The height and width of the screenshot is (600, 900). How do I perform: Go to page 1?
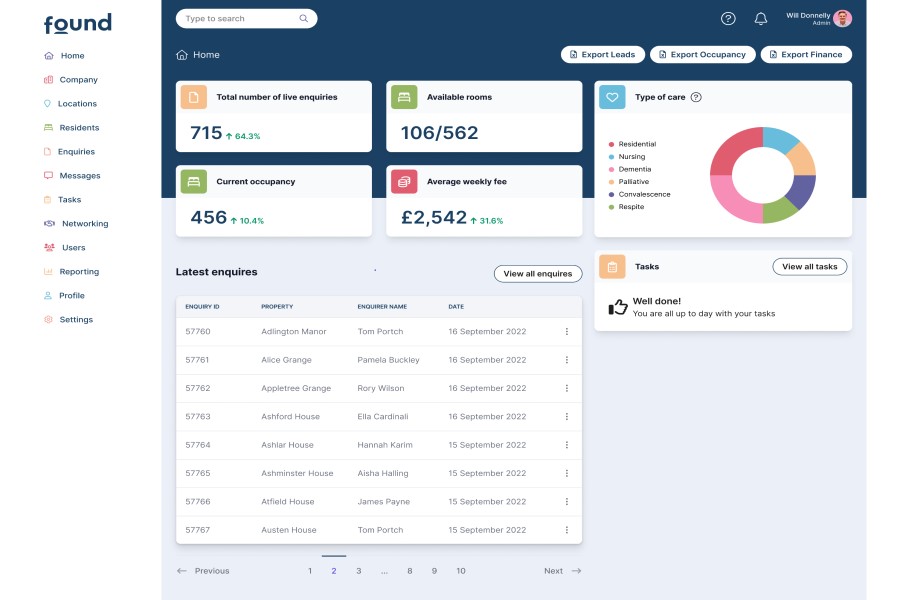[x=310, y=571]
